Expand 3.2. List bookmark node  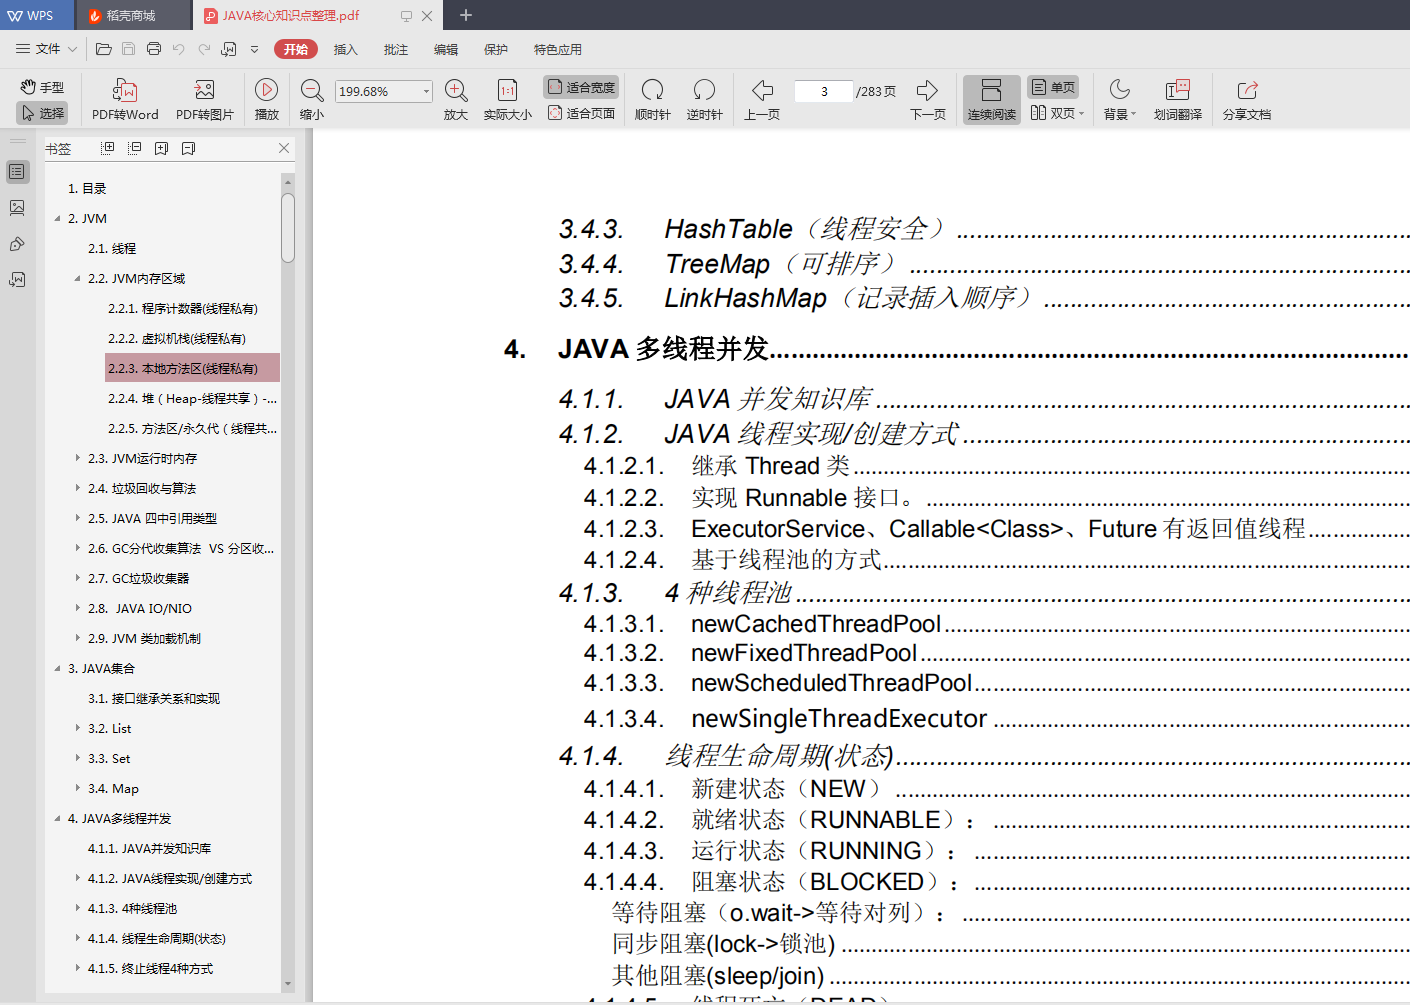[77, 728]
